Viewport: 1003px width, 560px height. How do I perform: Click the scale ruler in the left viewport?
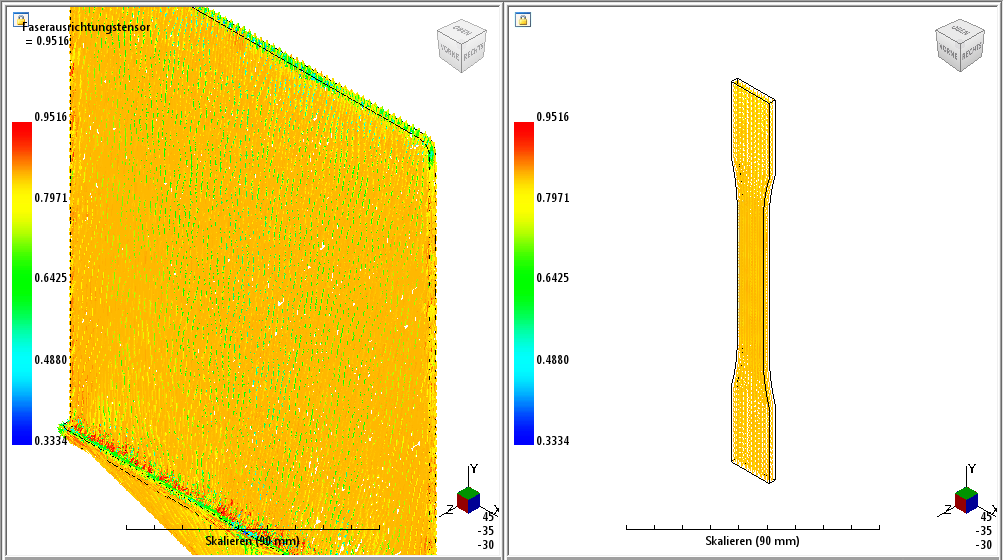pyautogui.click(x=253, y=528)
